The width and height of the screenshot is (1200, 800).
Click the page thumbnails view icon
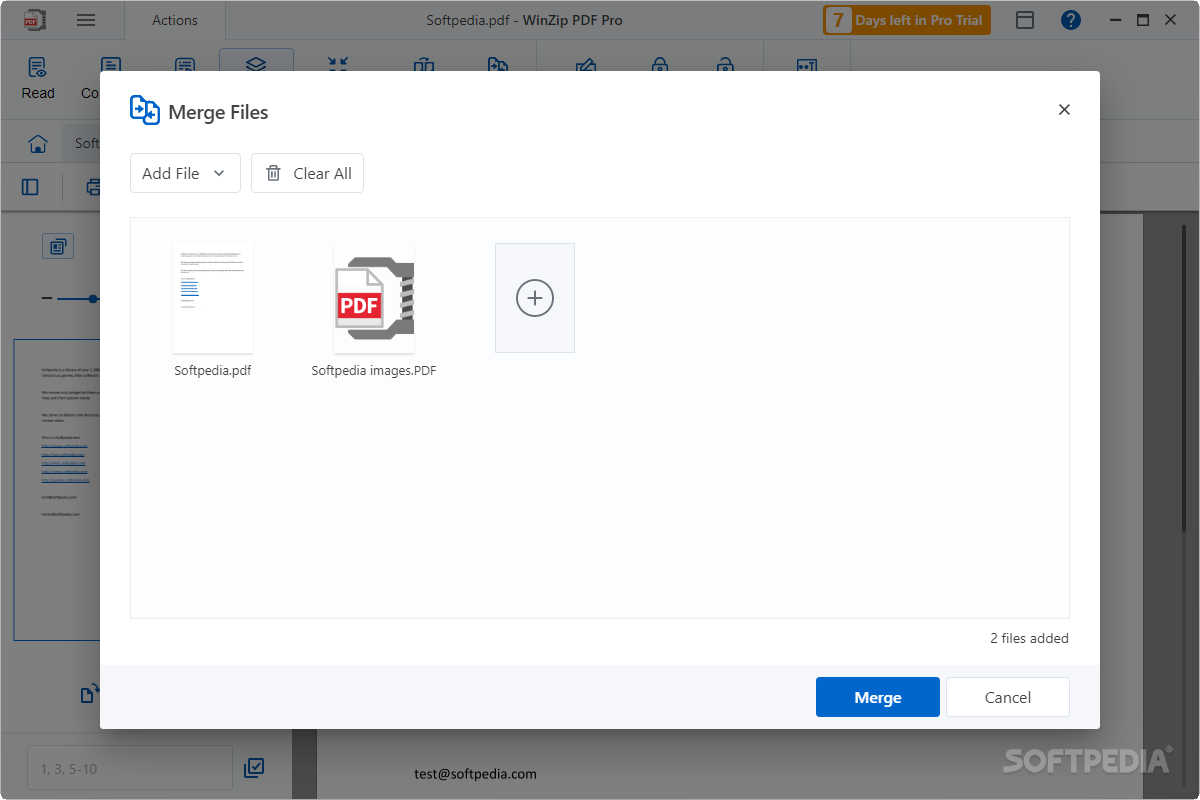pyautogui.click(x=58, y=246)
